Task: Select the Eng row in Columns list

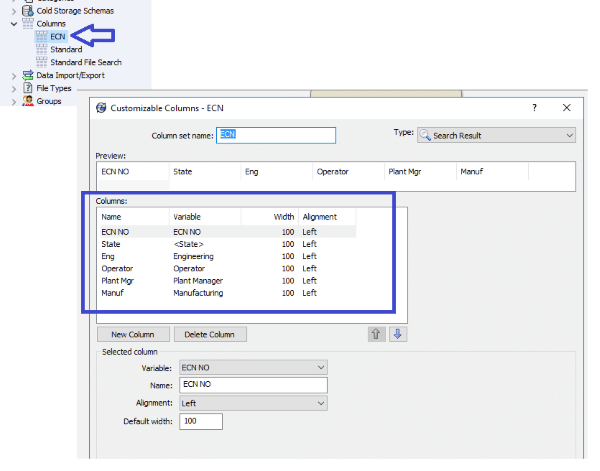Action: (228, 256)
